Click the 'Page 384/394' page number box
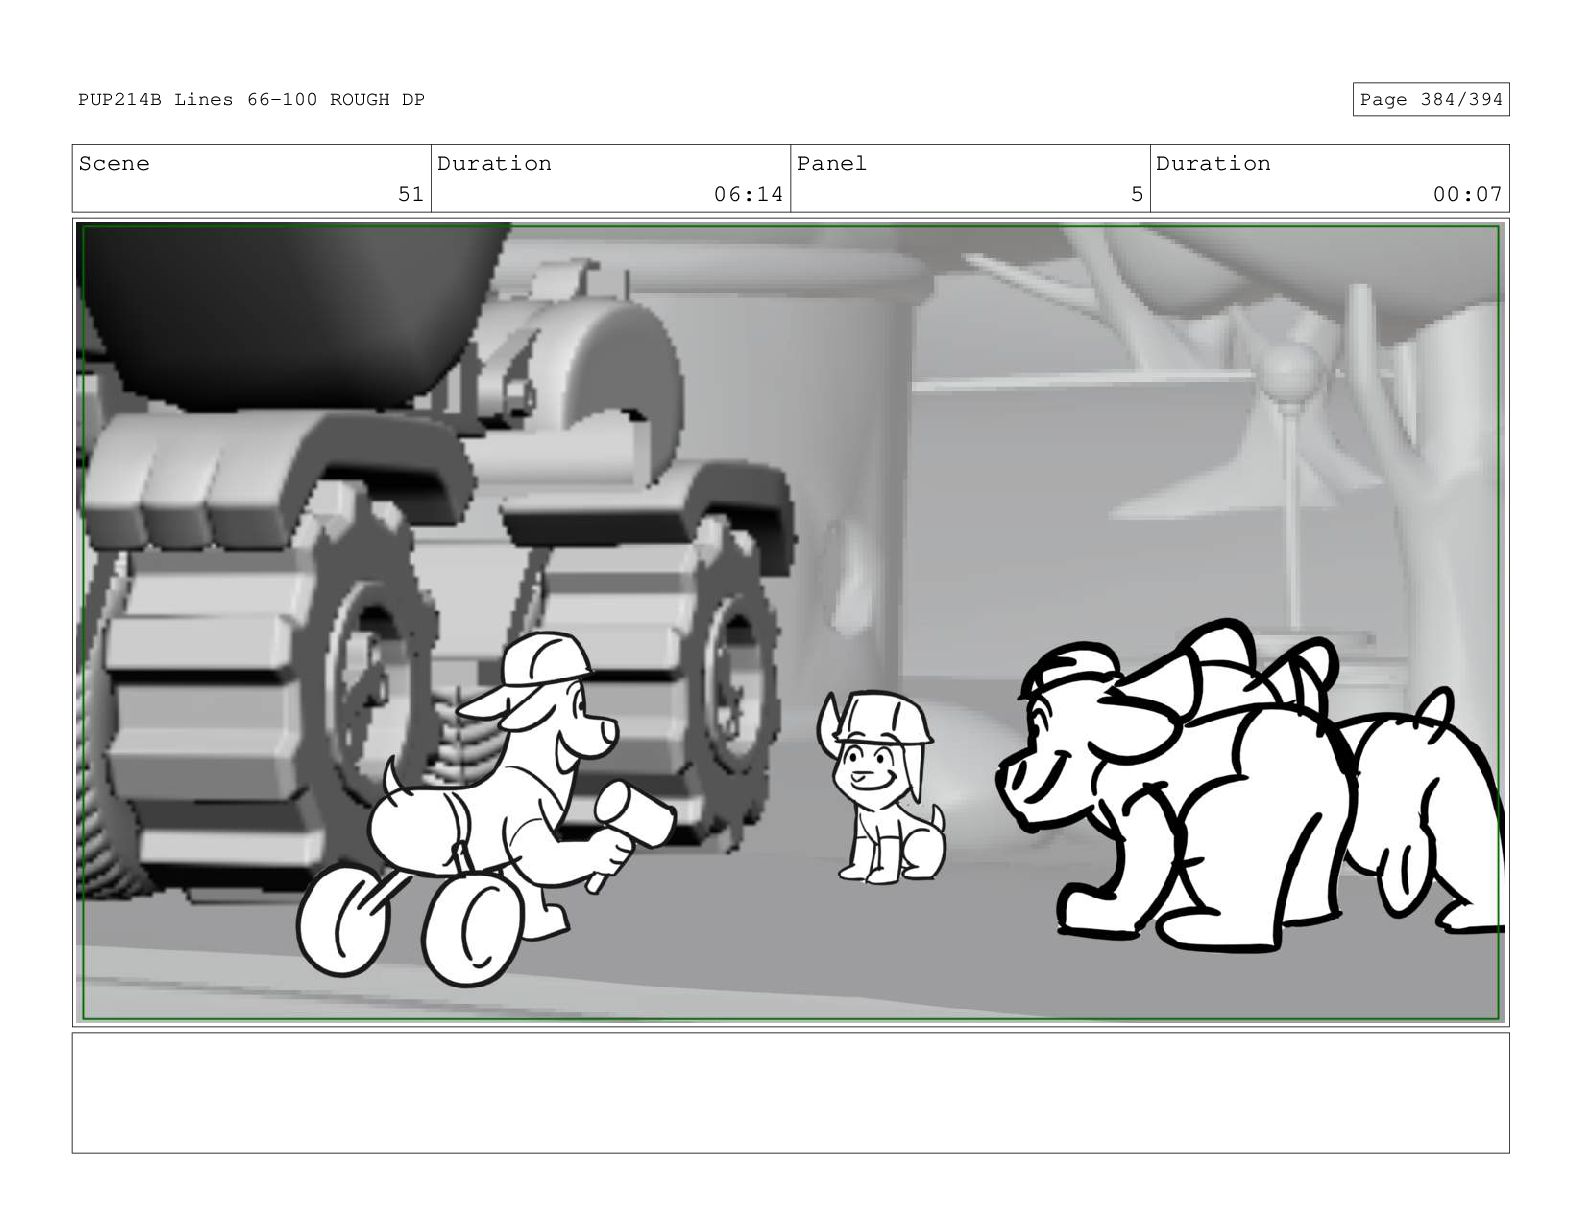The height and width of the screenshot is (1225, 1582). pos(1430,100)
